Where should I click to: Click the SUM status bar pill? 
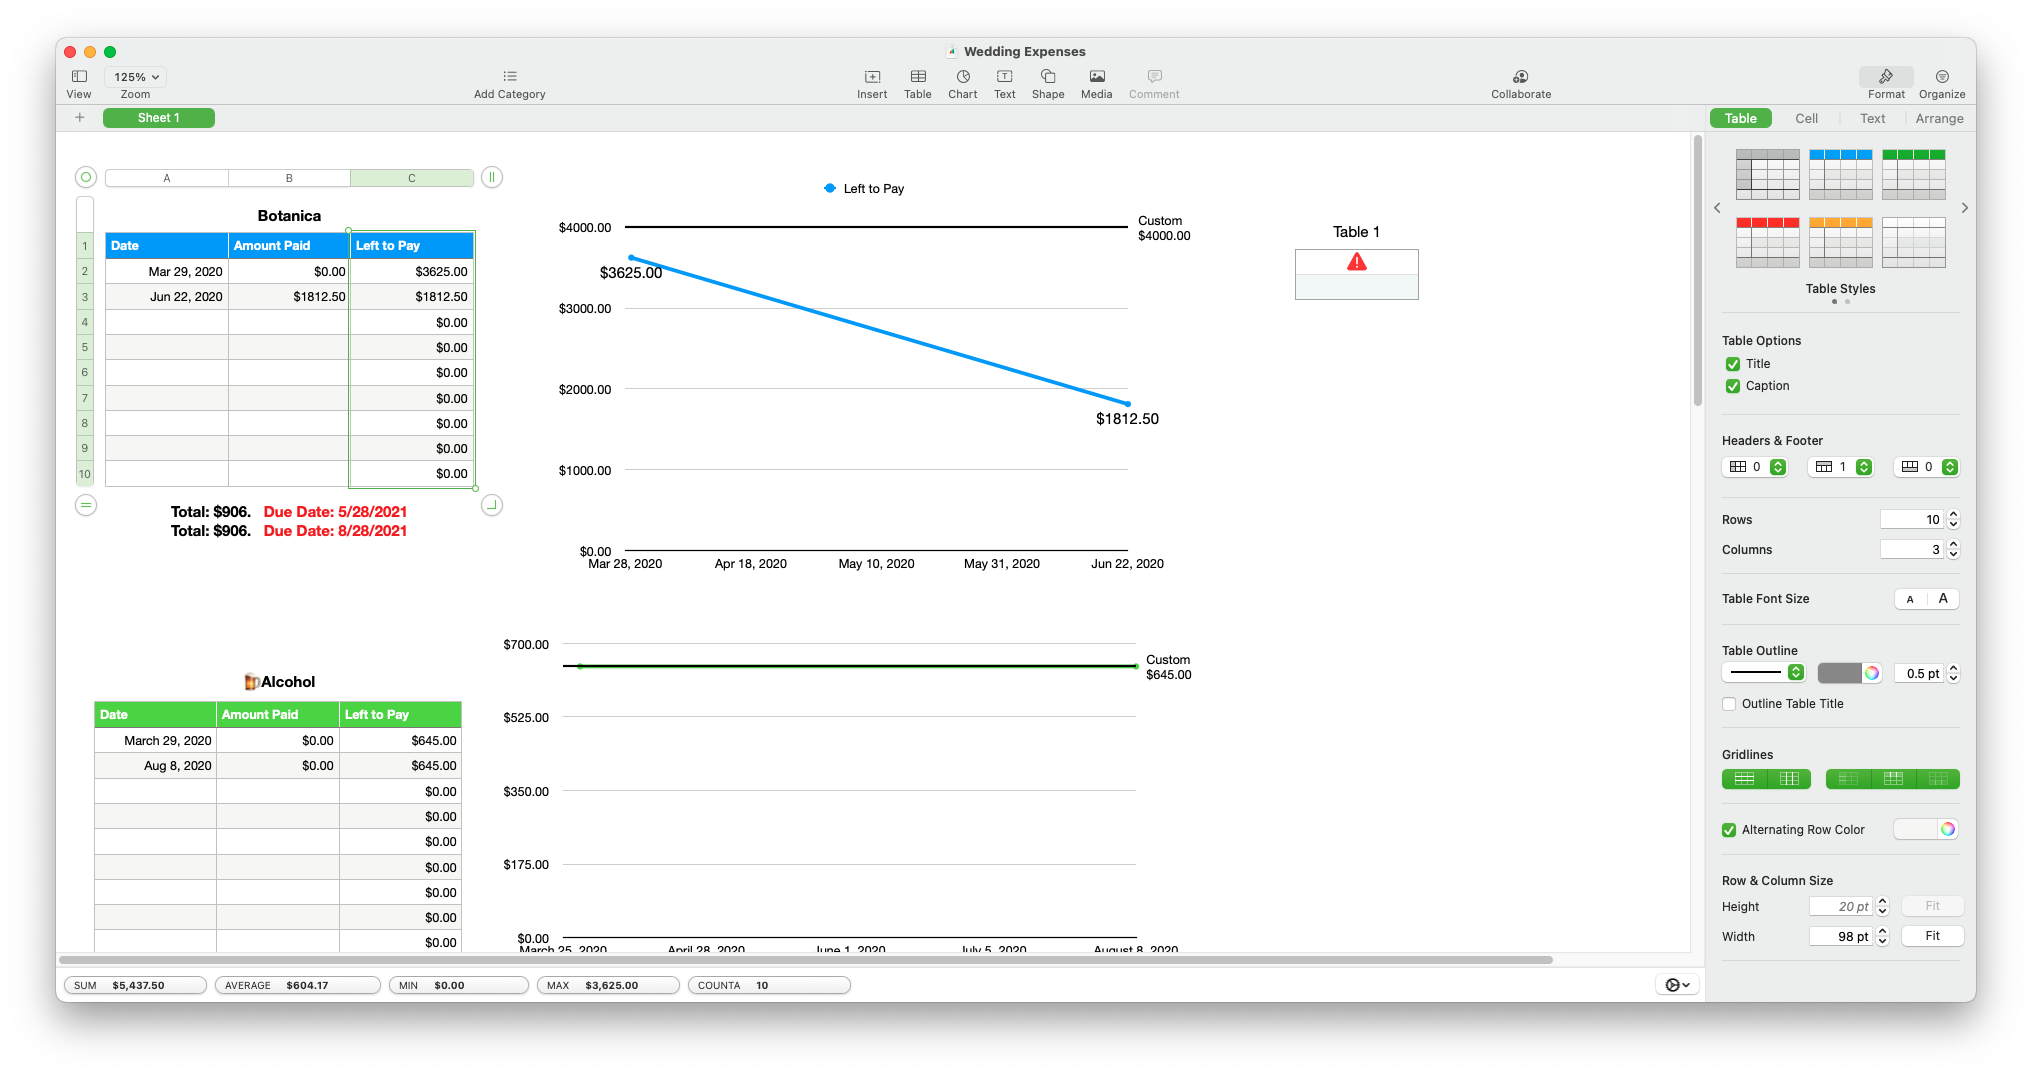136,985
